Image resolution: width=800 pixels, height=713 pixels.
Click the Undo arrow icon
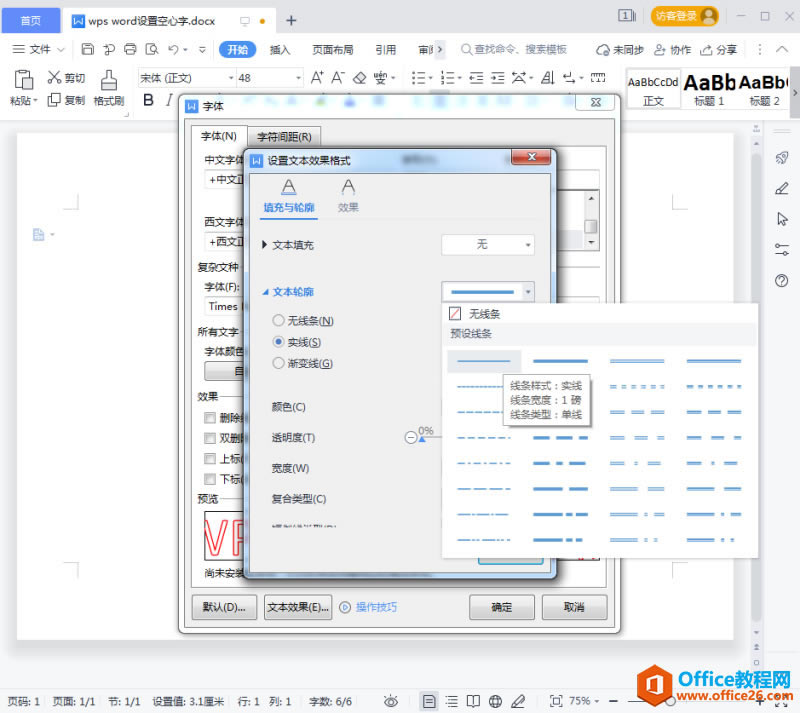(173, 49)
